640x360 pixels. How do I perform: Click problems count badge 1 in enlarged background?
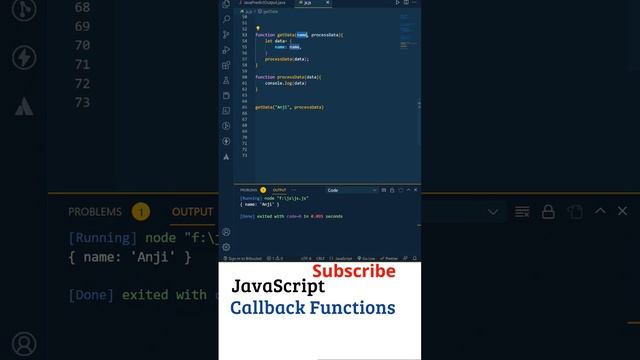(141, 212)
